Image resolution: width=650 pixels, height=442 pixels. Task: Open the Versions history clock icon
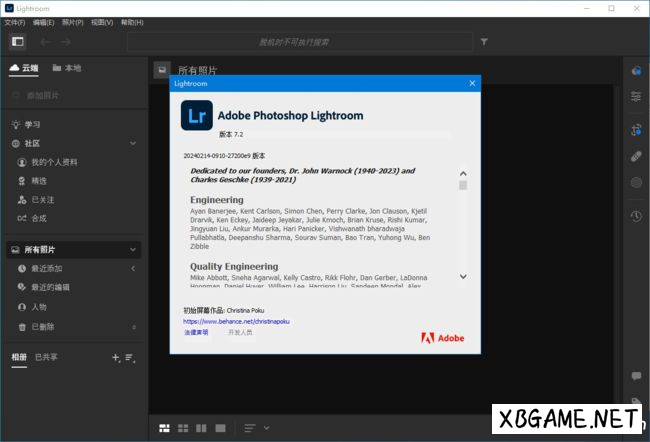pos(636,216)
